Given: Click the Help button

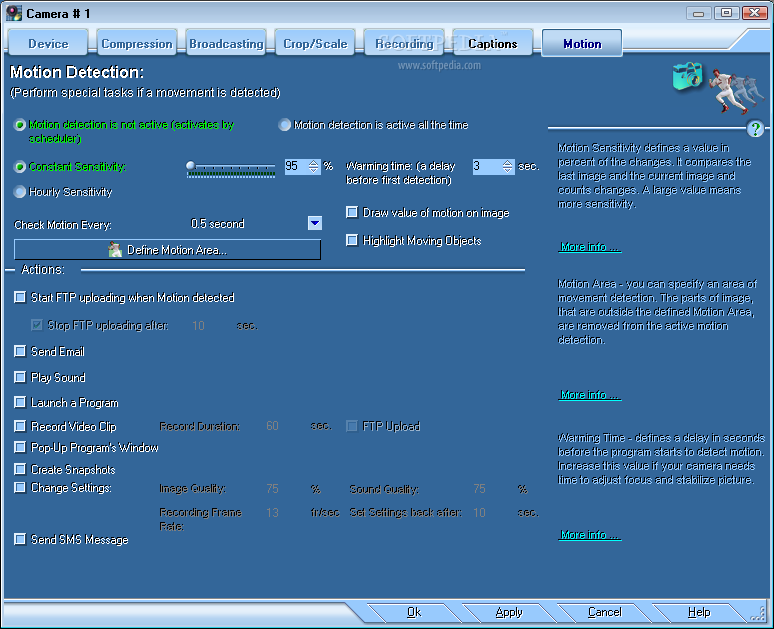Looking at the screenshot, I should point(699,612).
